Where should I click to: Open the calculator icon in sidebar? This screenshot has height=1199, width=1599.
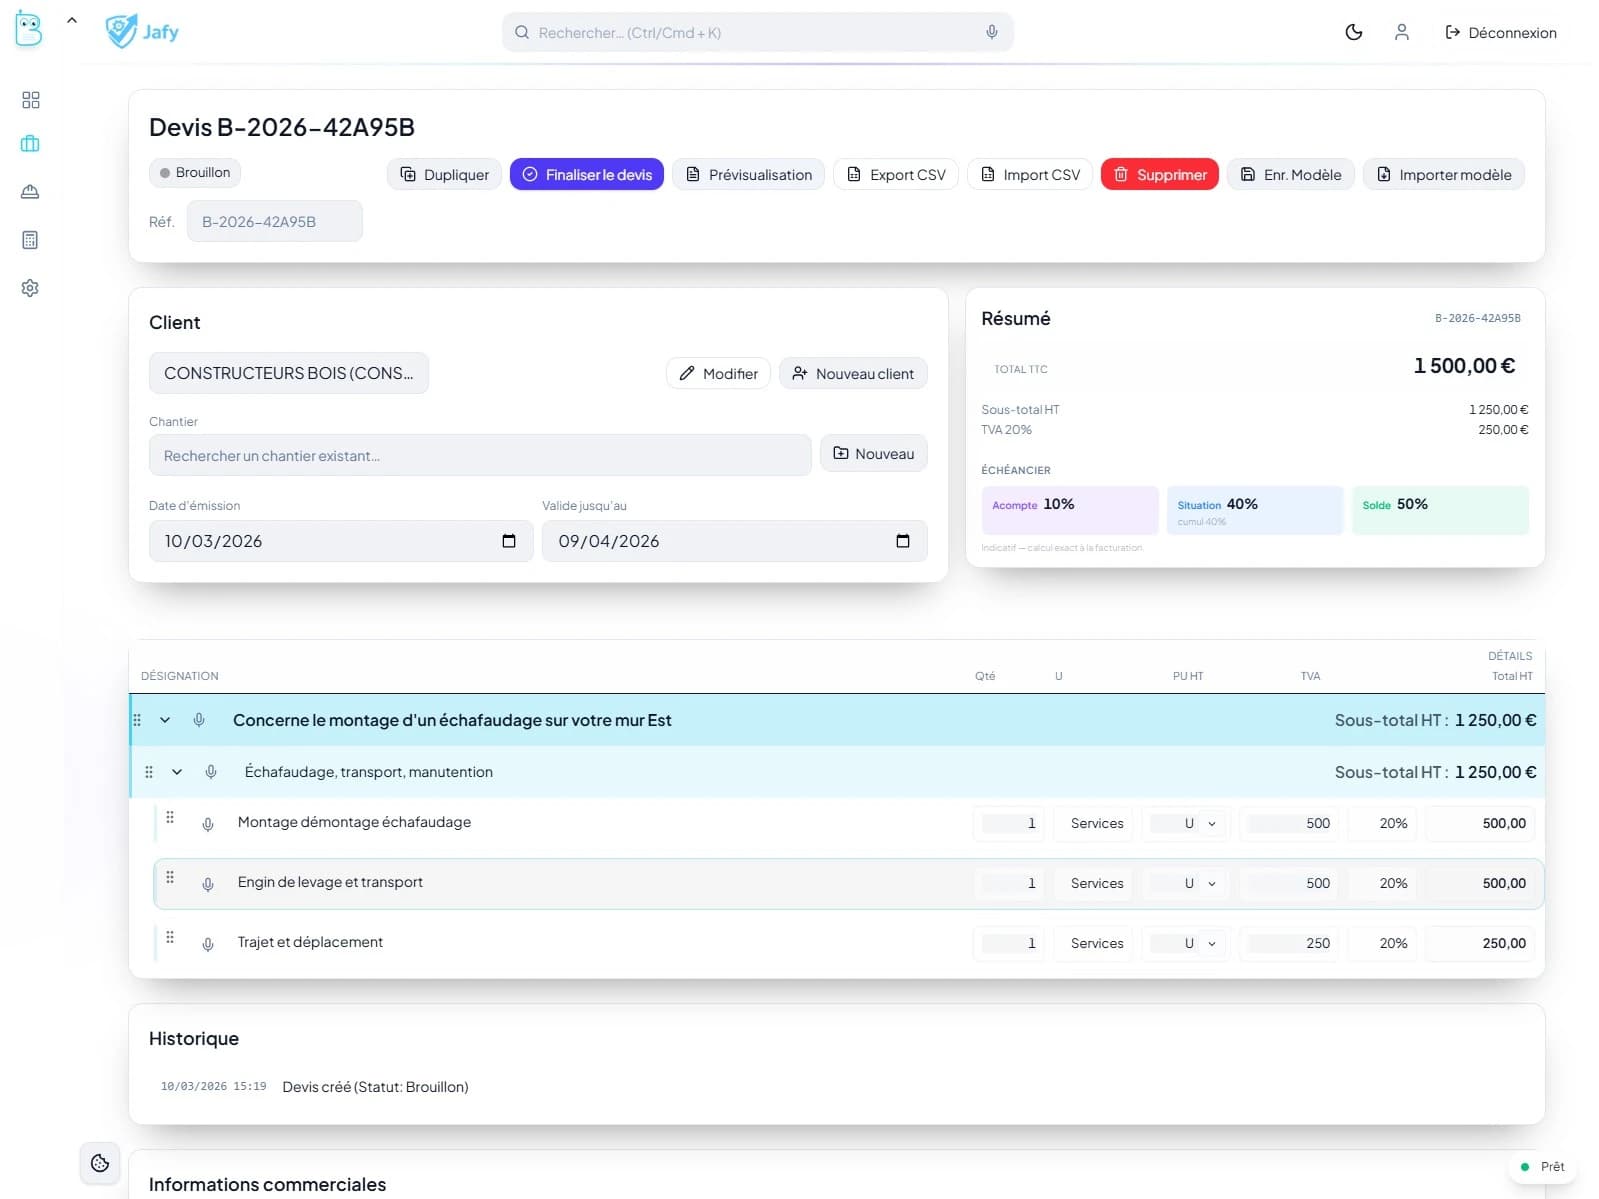[x=30, y=240]
